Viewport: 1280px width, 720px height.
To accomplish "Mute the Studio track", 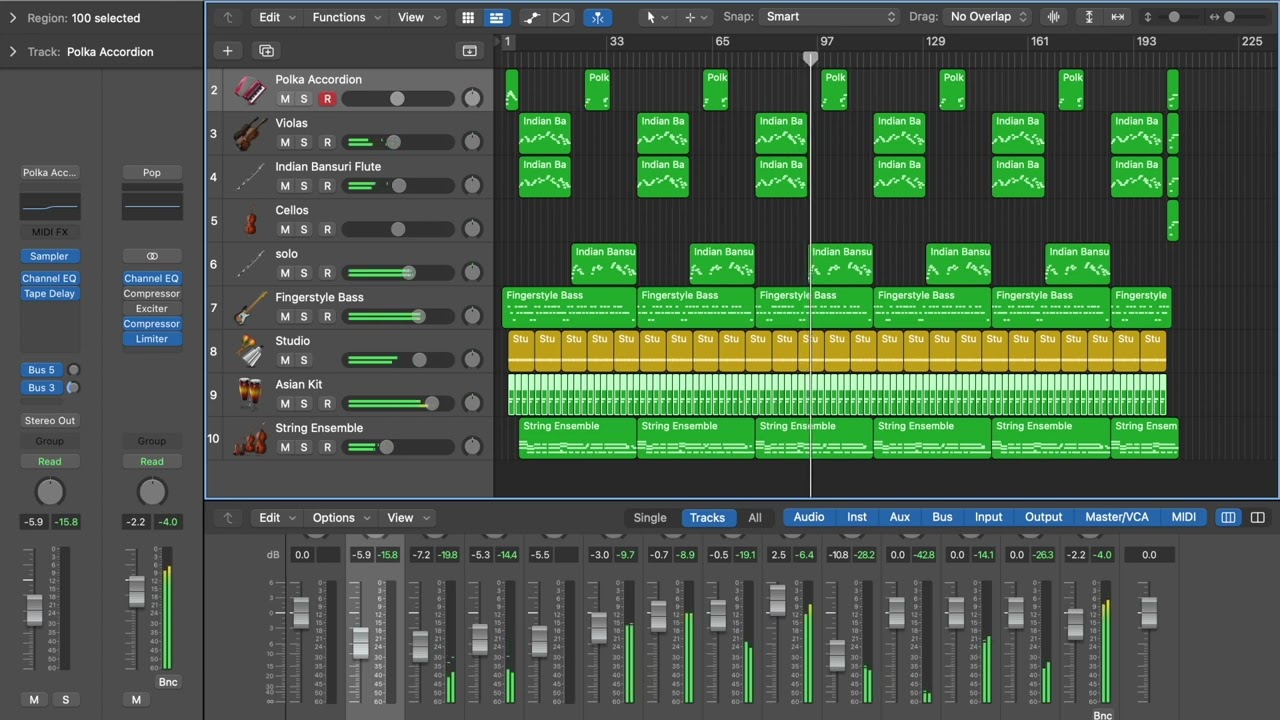I will pyautogui.click(x=285, y=360).
